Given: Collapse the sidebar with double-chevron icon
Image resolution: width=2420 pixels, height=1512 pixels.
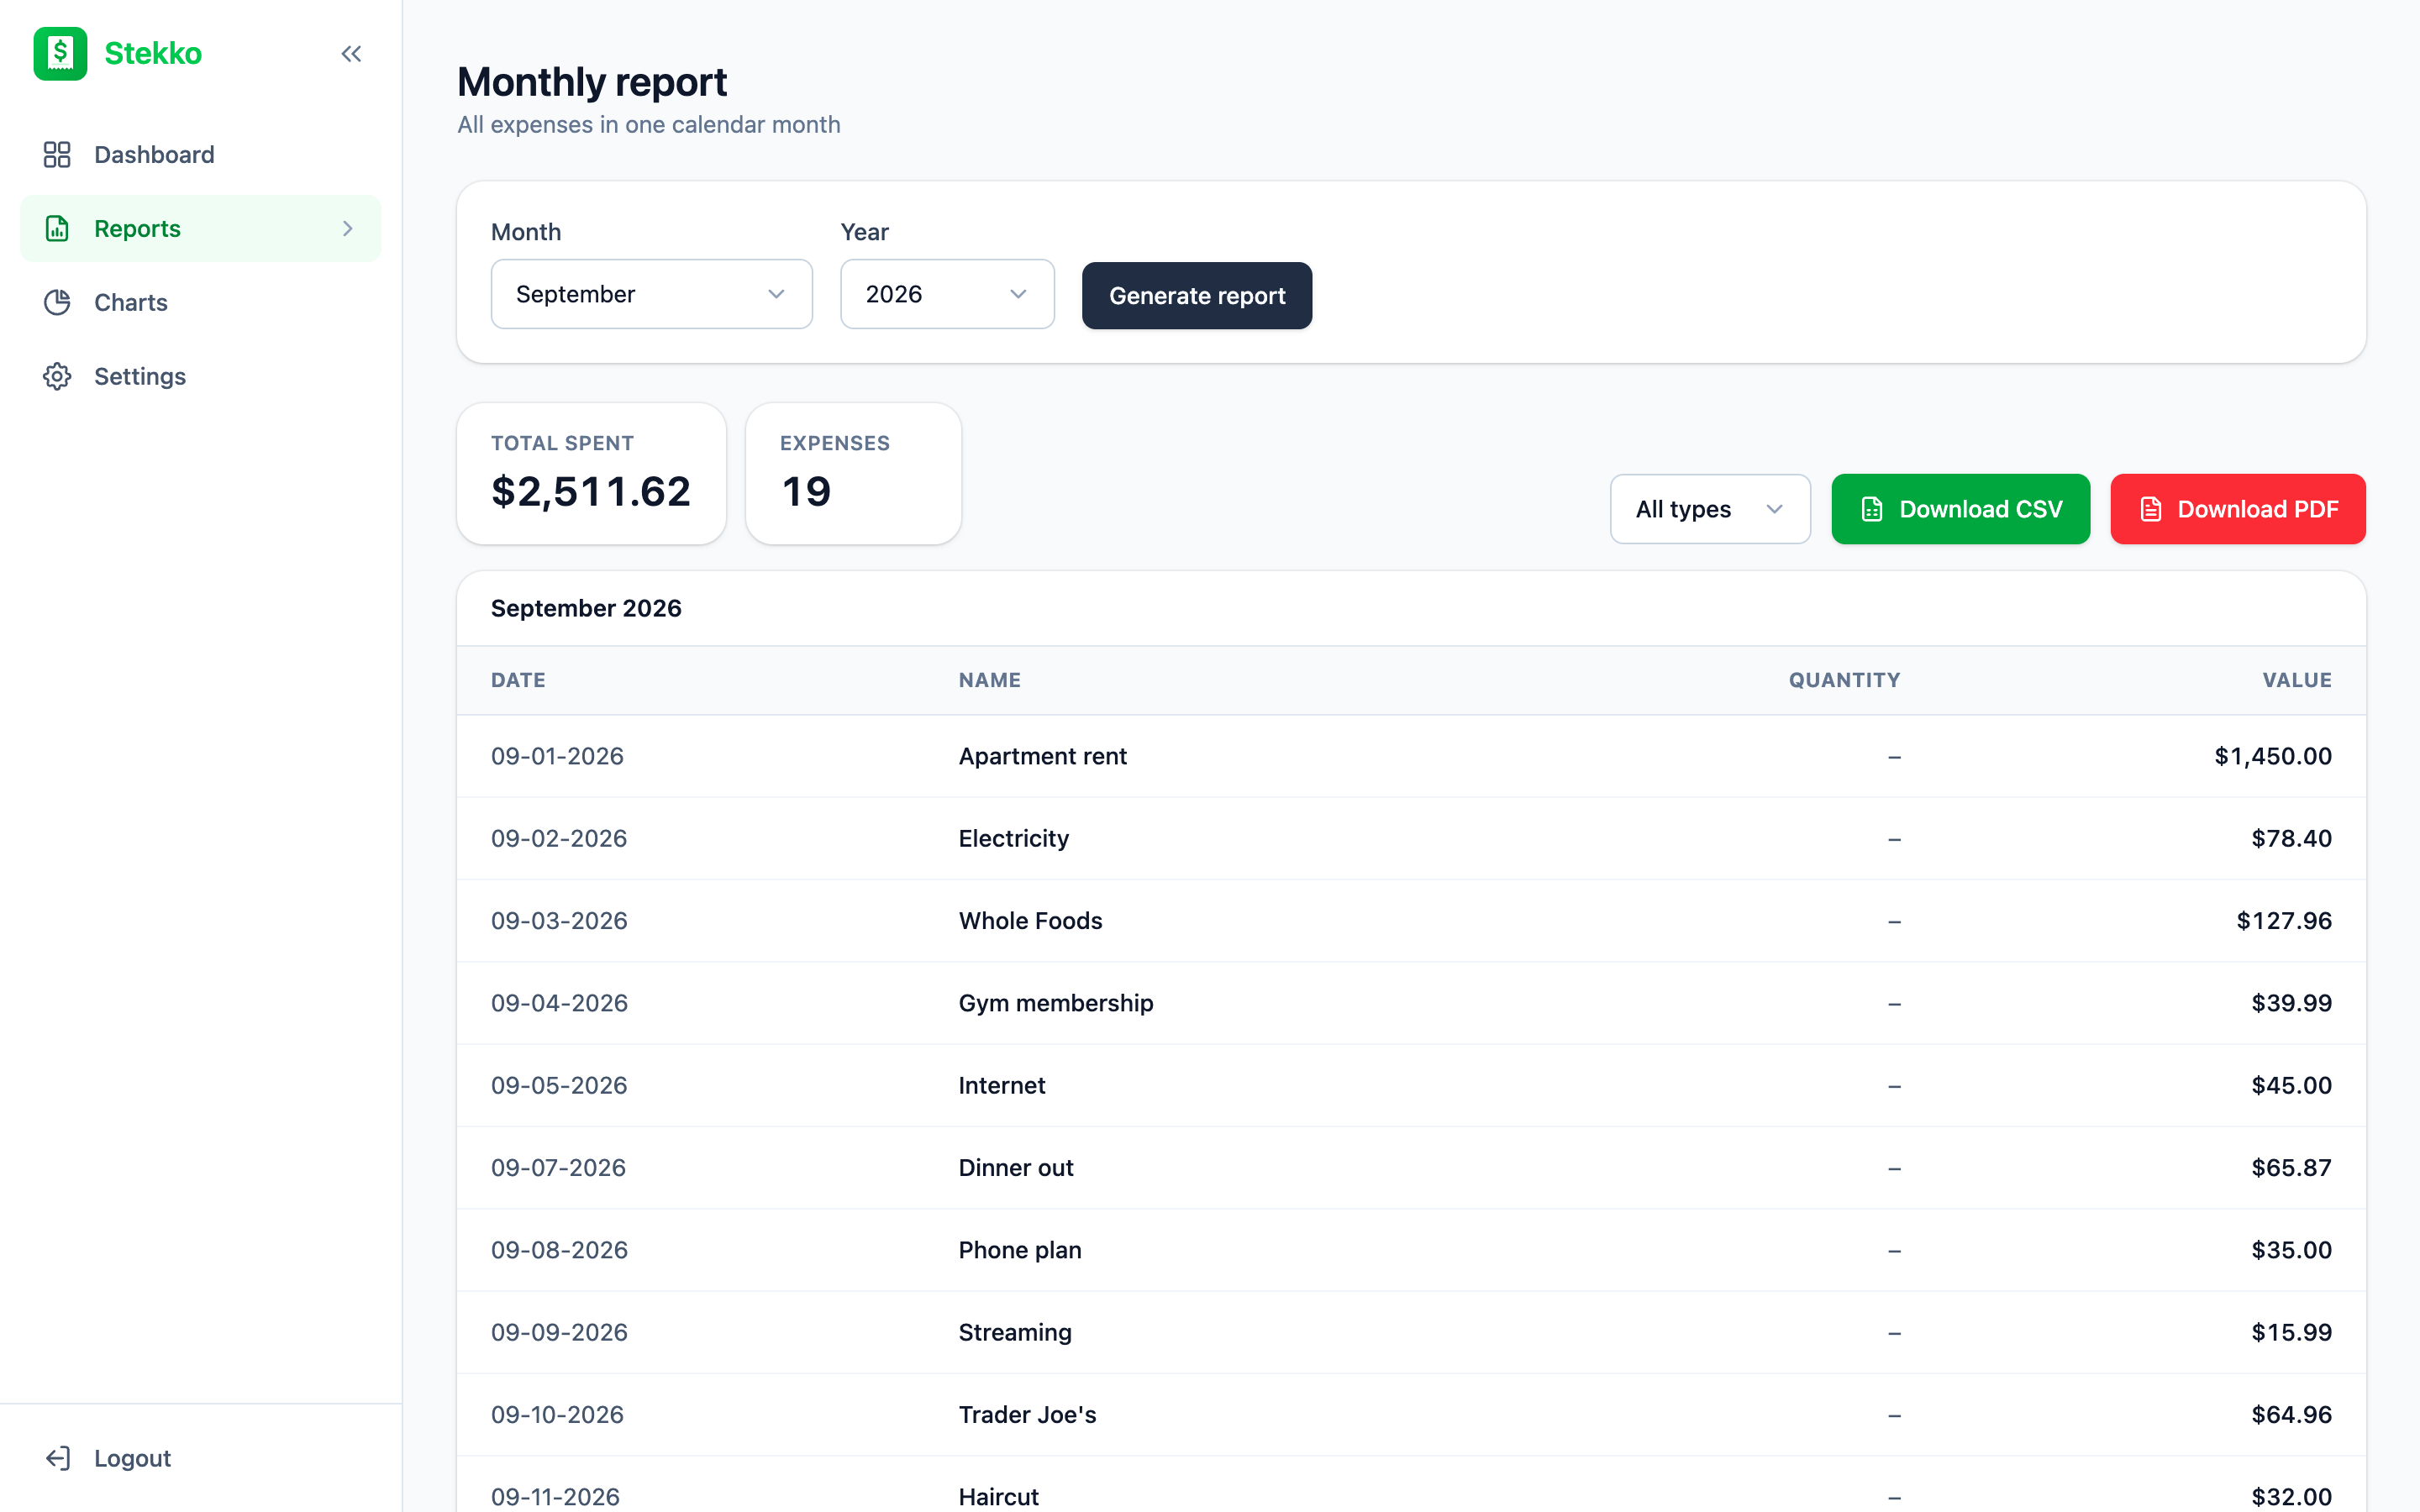Looking at the screenshot, I should tap(351, 54).
